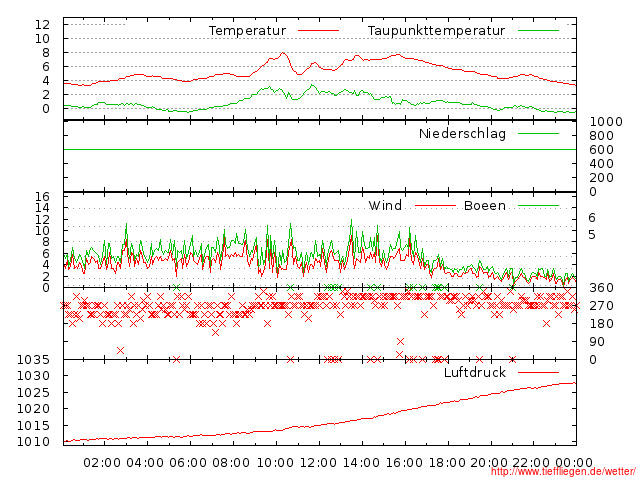640x480 pixels.
Task: Click the red Temperatur legend line sample
Action: click(x=318, y=31)
